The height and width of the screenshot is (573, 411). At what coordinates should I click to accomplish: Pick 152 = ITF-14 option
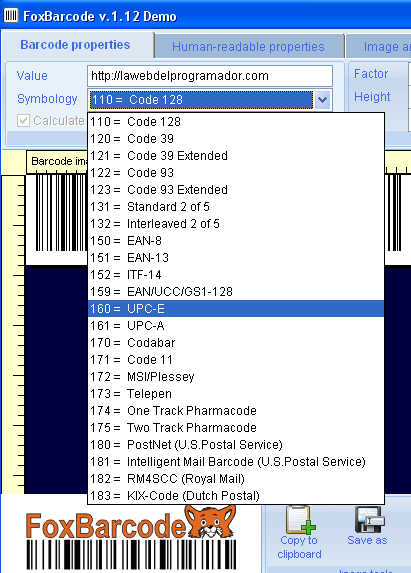tap(236, 275)
